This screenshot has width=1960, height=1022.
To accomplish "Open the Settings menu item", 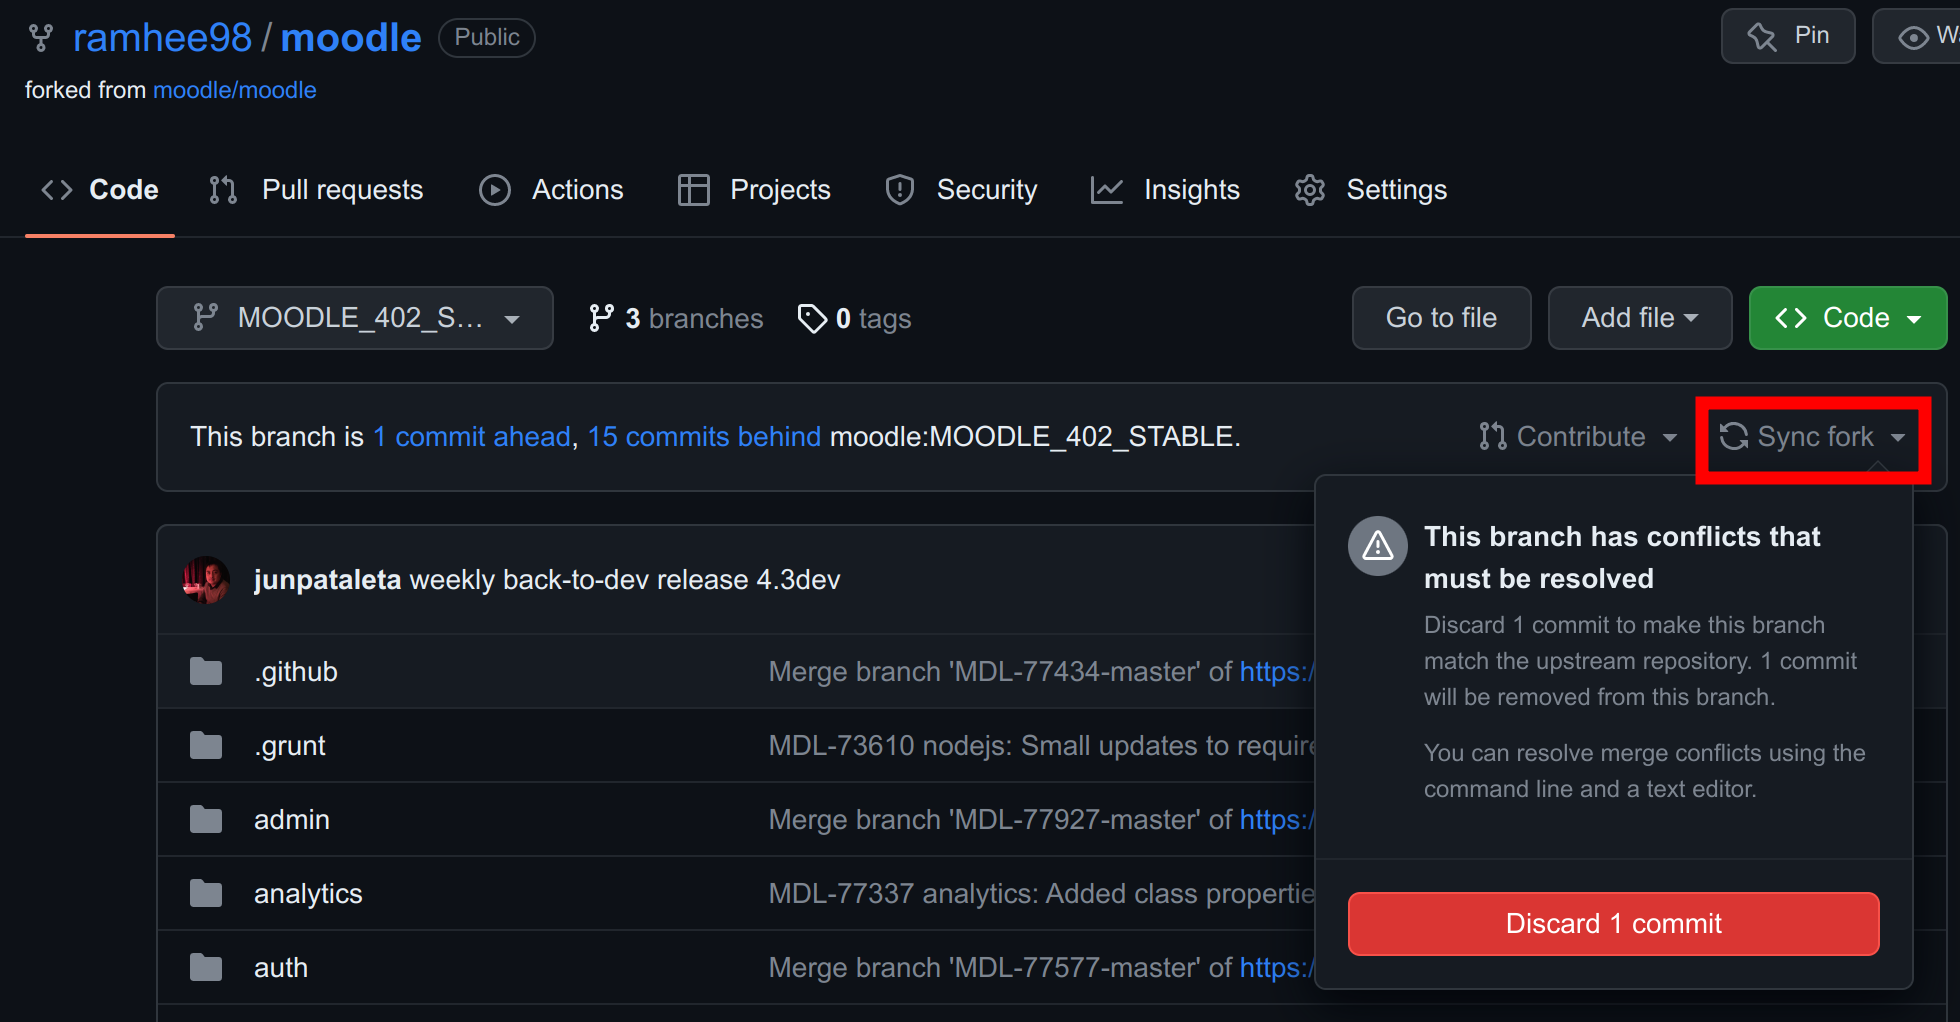I will pyautogui.click(x=1396, y=190).
